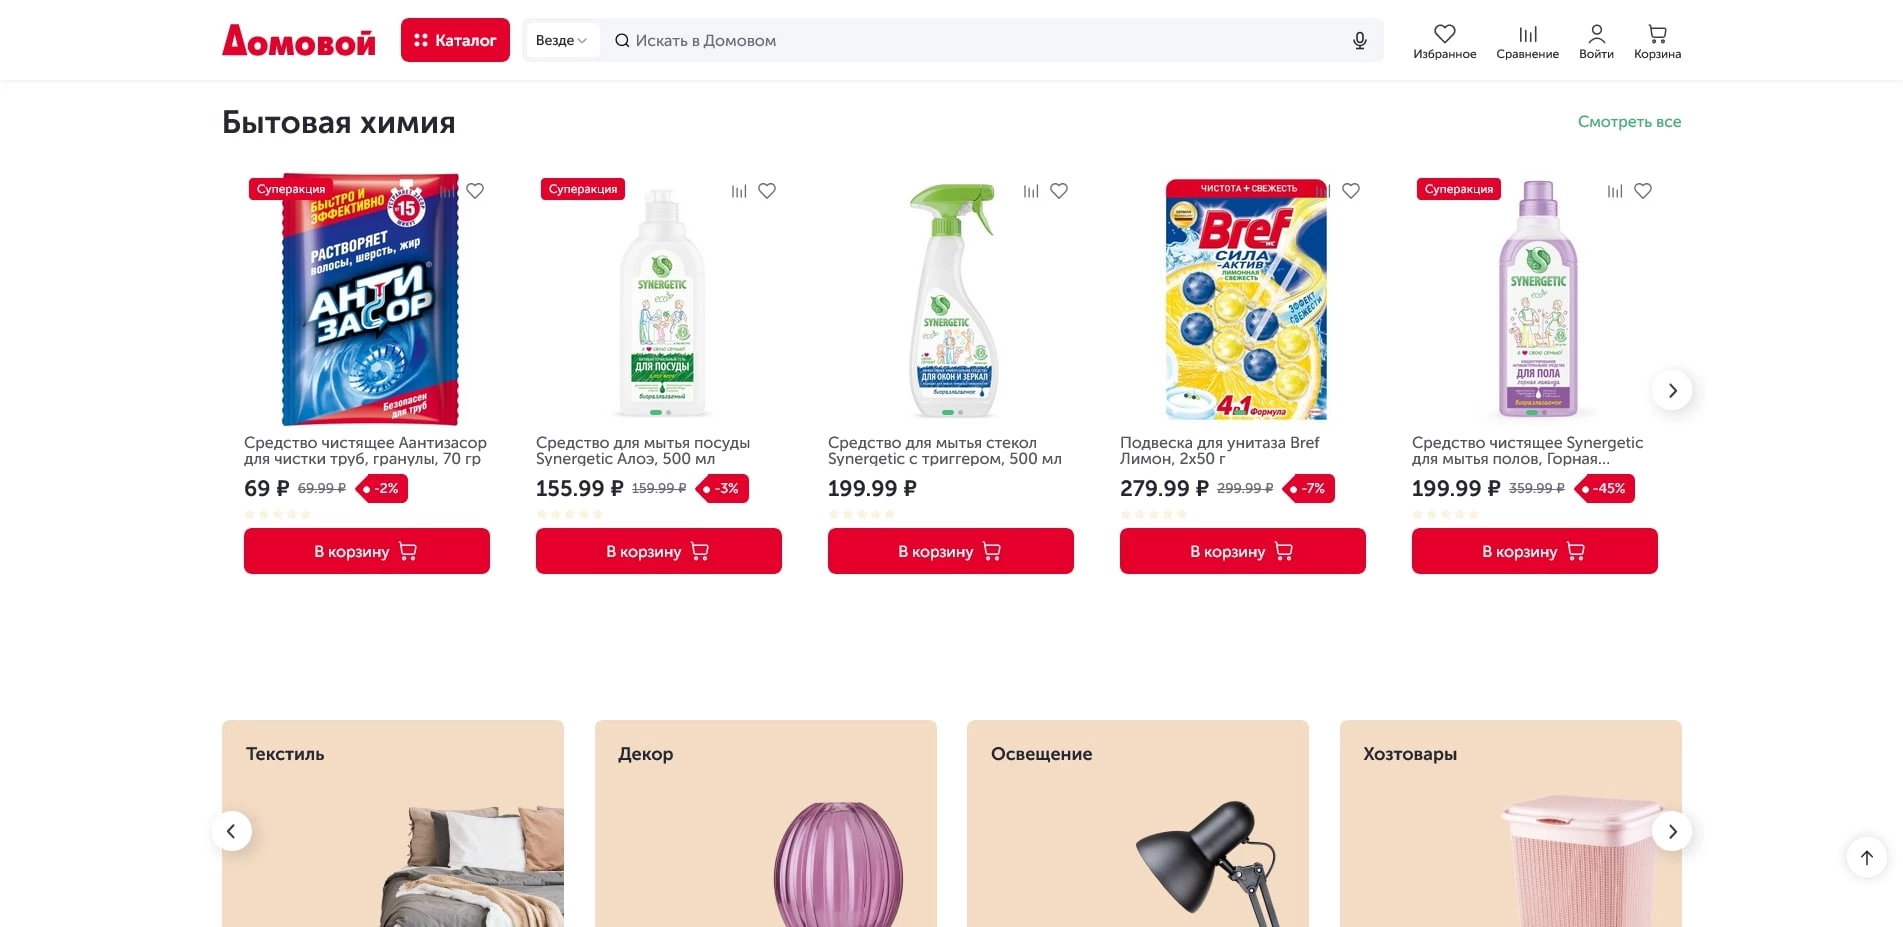Add Synergetic Алоэ dish soap to comparison
The width and height of the screenshot is (1903, 927).
739,191
